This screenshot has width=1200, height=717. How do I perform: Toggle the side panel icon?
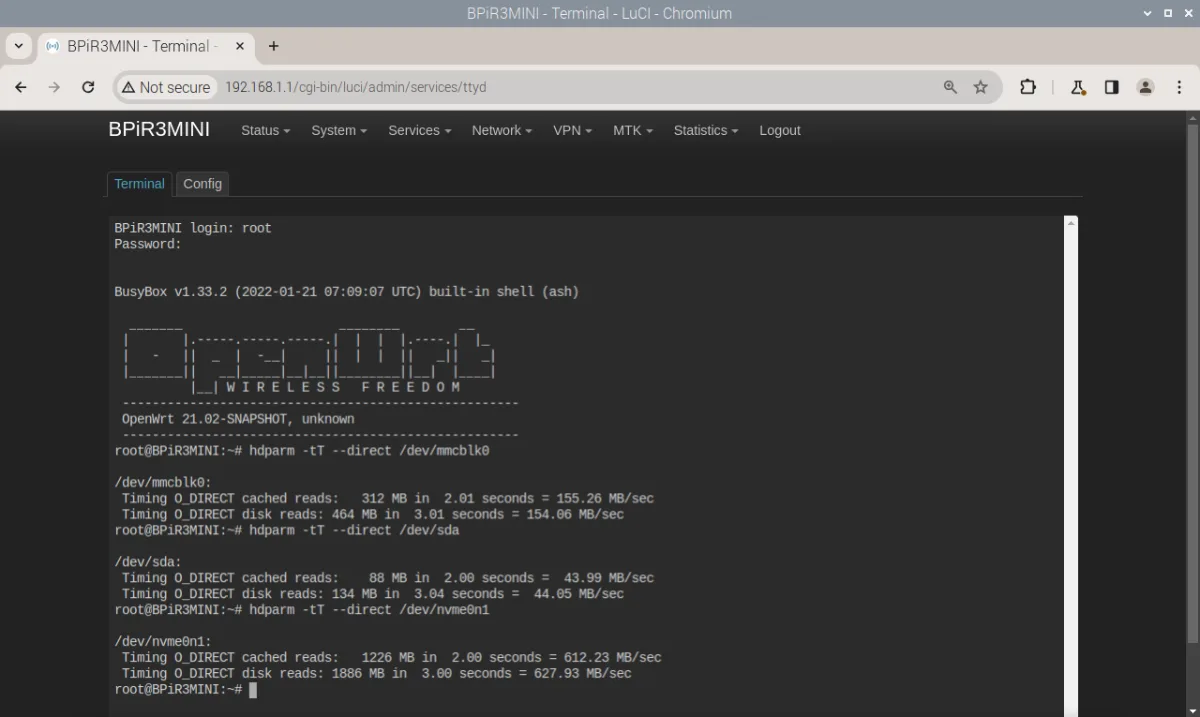[x=1111, y=87]
